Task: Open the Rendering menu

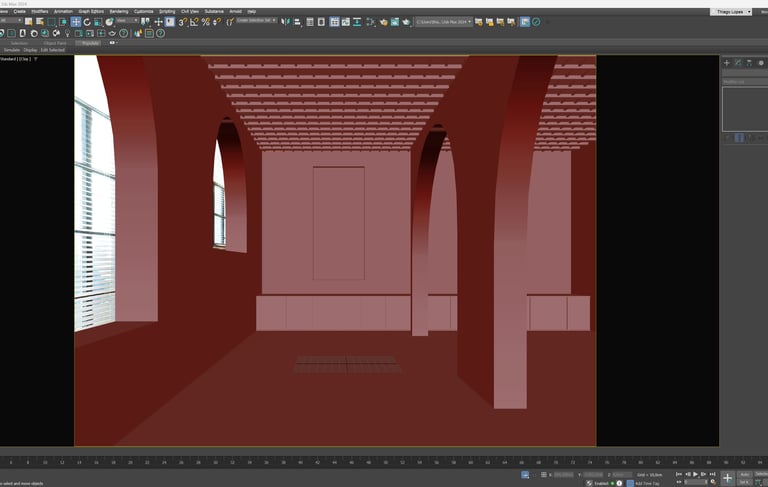Action: (x=119, y=11)
